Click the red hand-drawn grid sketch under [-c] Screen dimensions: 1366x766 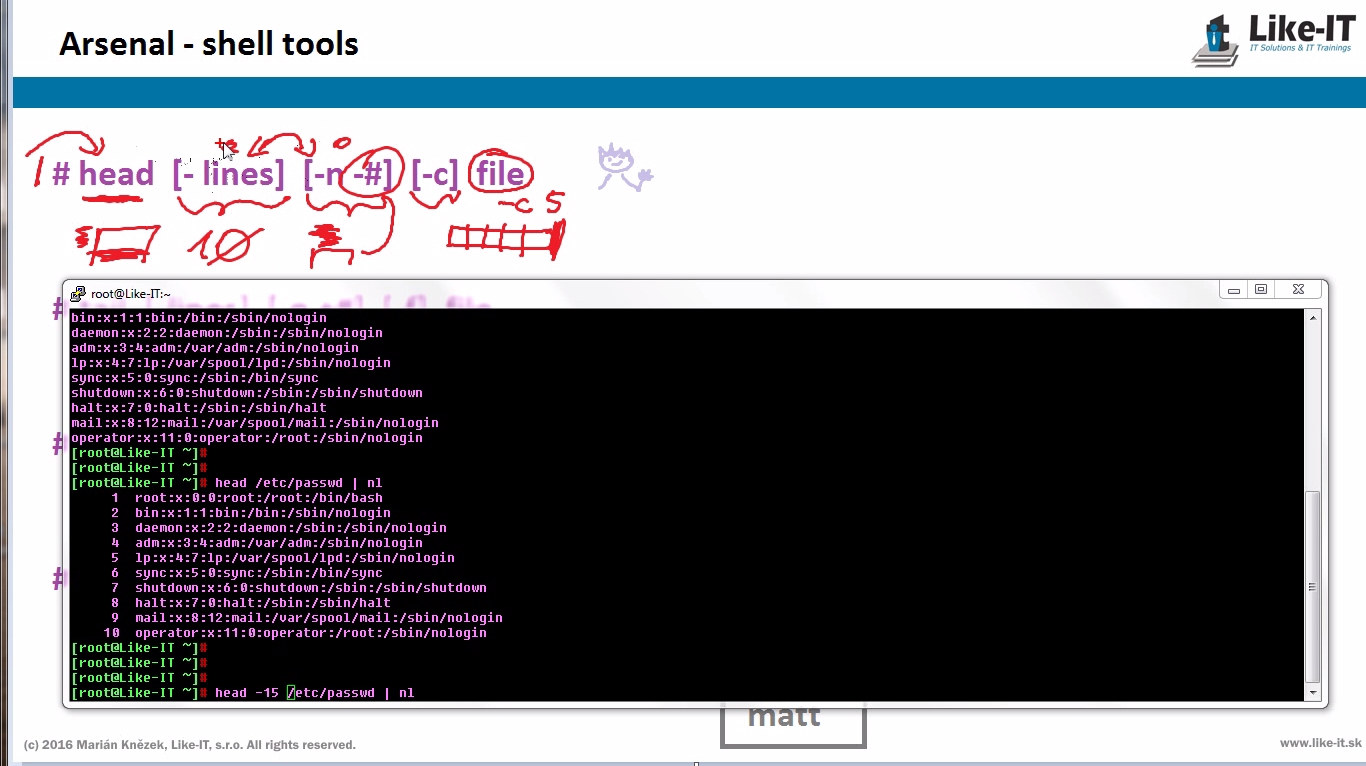tap(505, 238)
